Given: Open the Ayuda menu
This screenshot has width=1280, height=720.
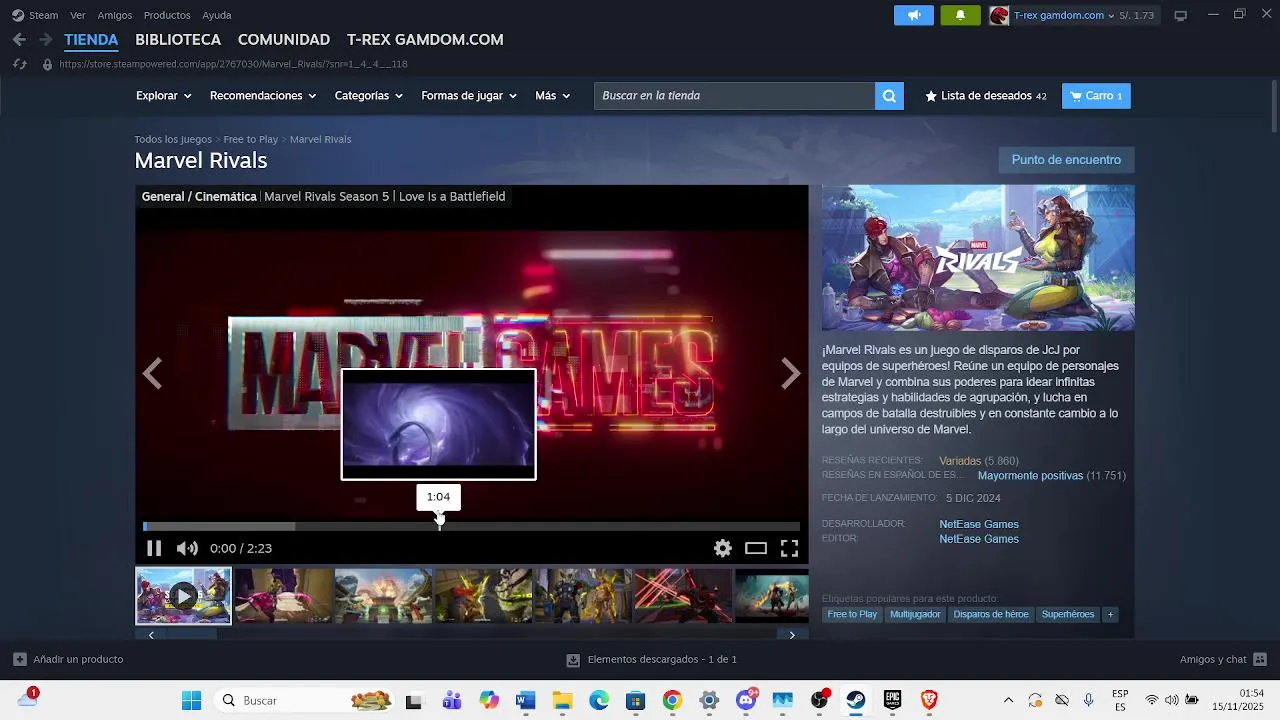Looking at the screenshot, I should (217, 15).
